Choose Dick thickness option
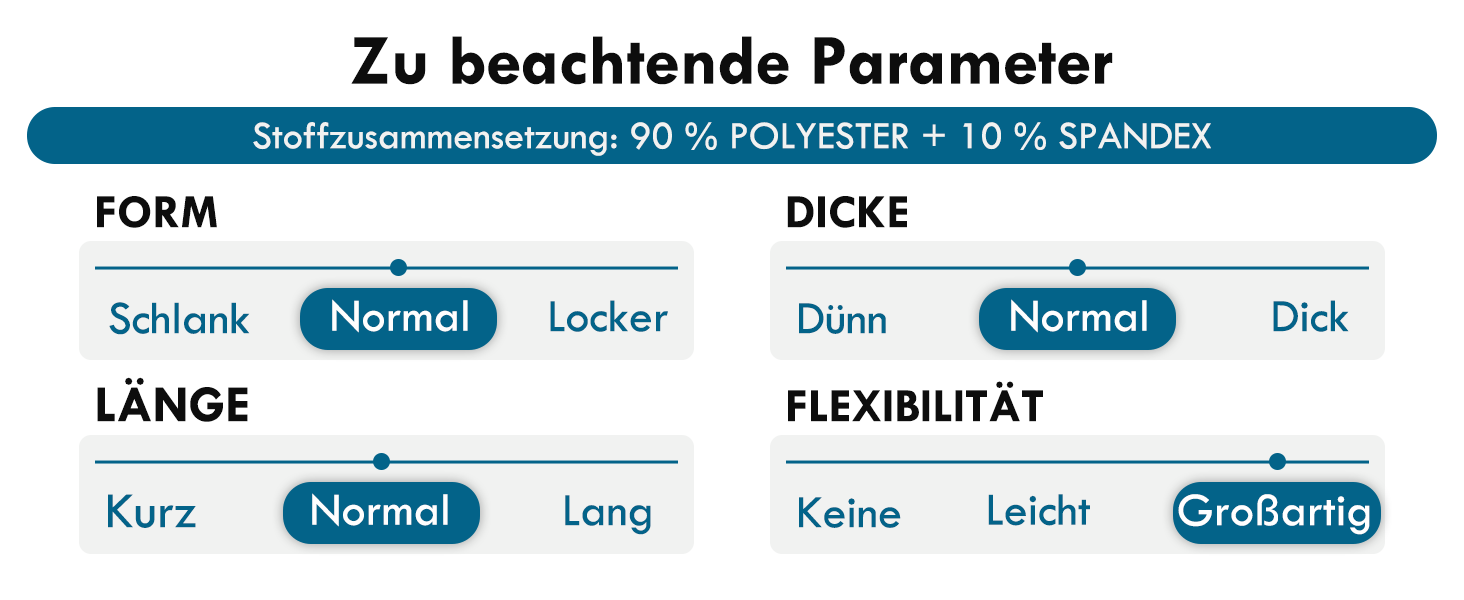 coord(1309,319)
